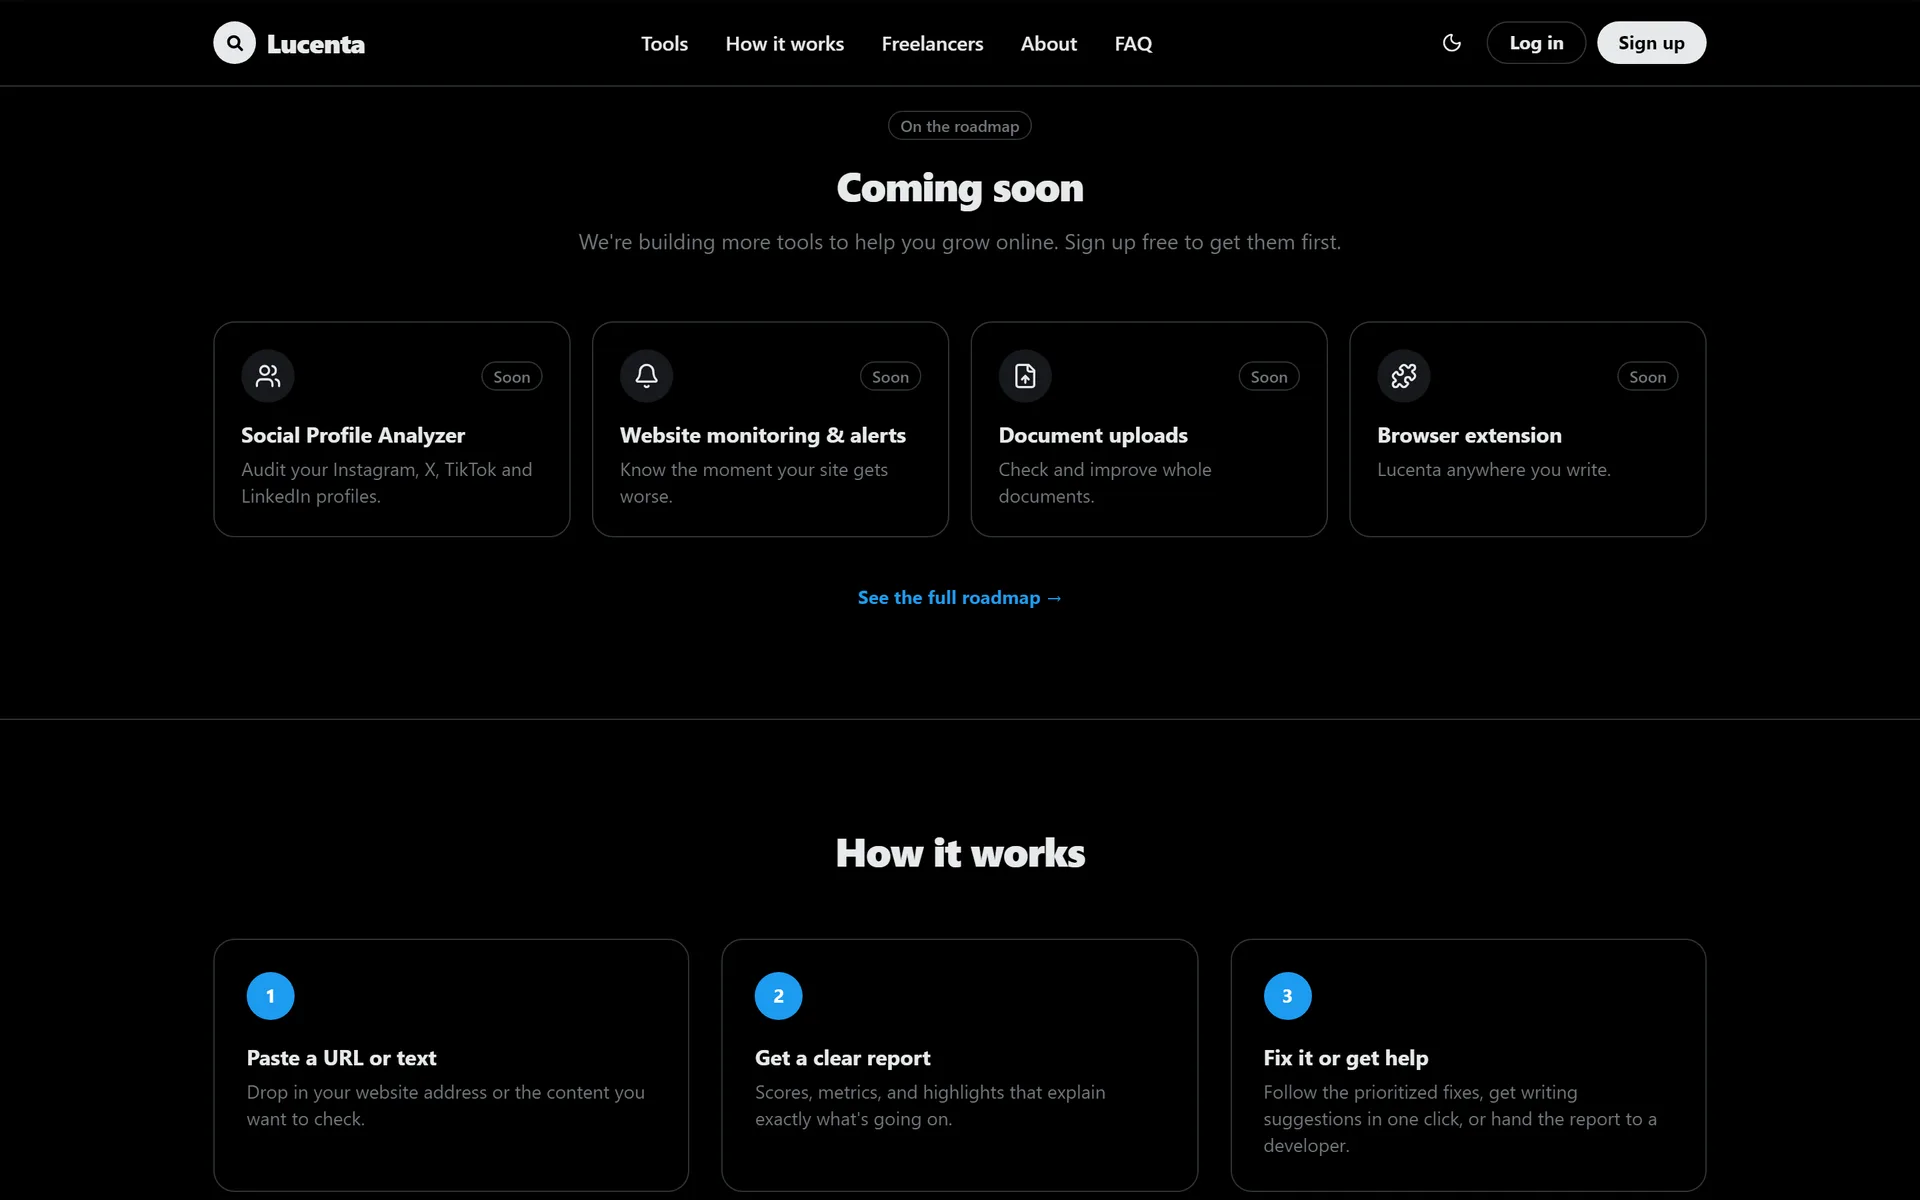1920x1200 pixels.
Task: Click the Lucenta brand name
Action: [316, 44]
